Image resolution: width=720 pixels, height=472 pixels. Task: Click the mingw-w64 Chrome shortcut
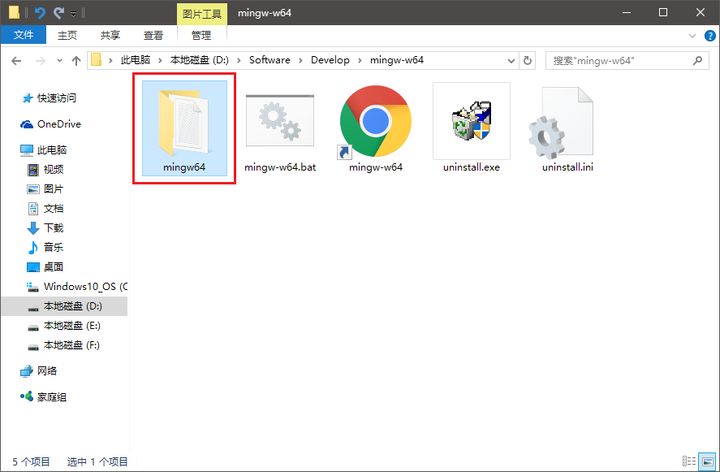[375, 130]
